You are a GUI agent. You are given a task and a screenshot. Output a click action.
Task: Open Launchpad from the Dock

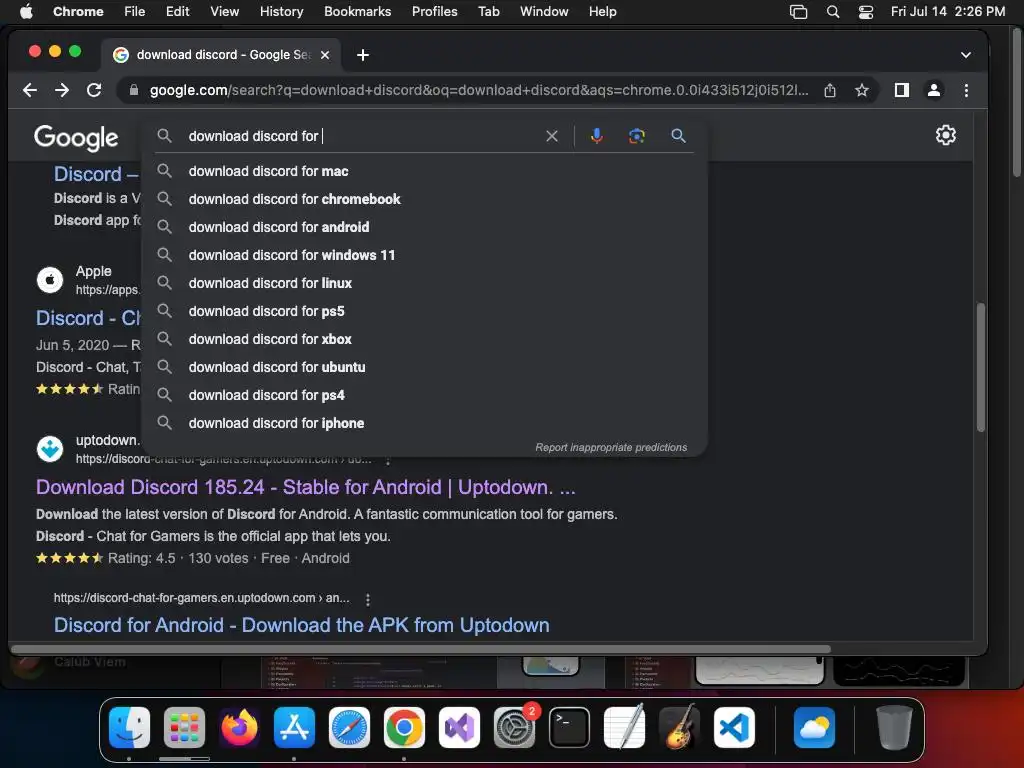184,727
